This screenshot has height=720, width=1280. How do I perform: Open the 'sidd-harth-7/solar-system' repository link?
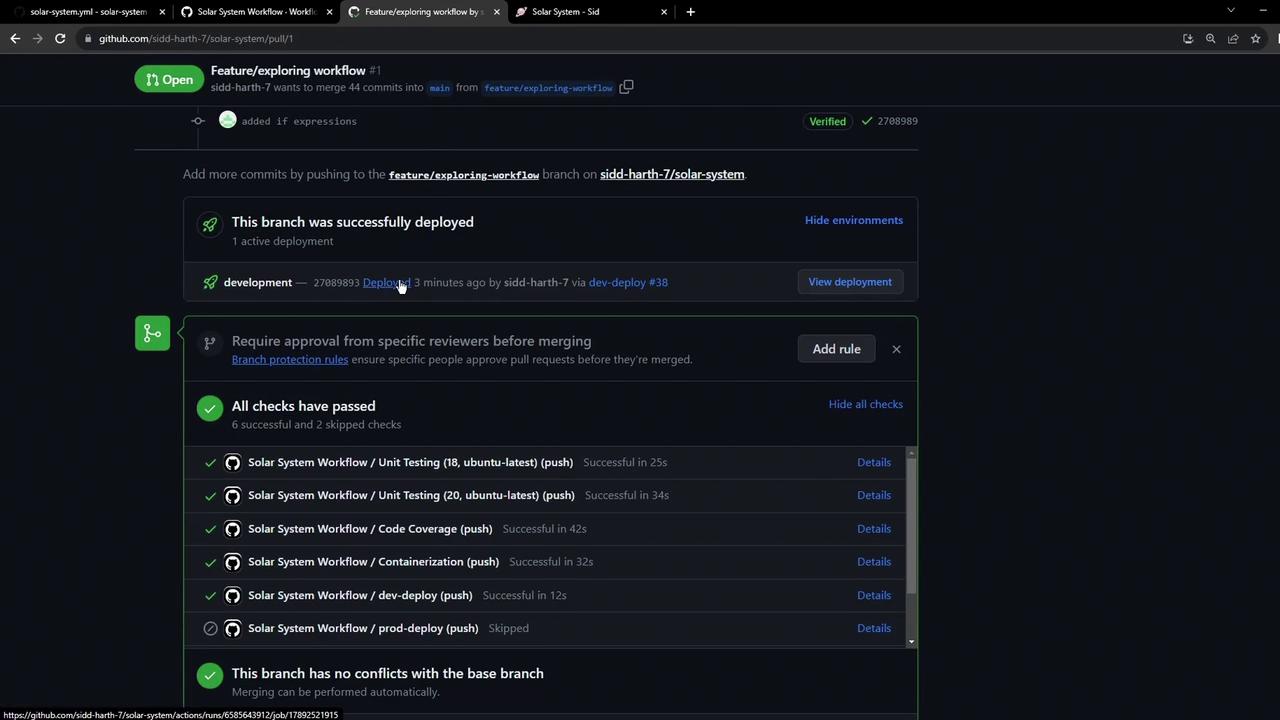672,174
